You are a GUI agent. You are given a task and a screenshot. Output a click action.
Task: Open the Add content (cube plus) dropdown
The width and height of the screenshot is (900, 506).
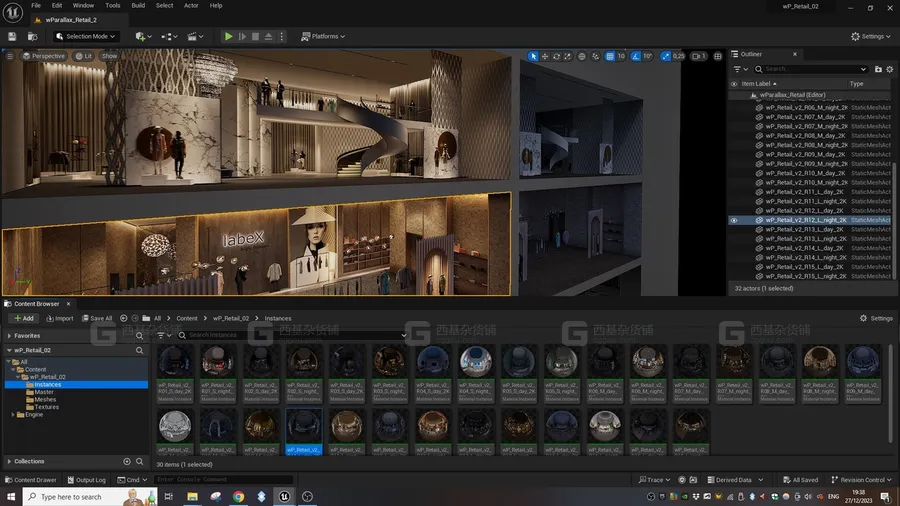143,36
